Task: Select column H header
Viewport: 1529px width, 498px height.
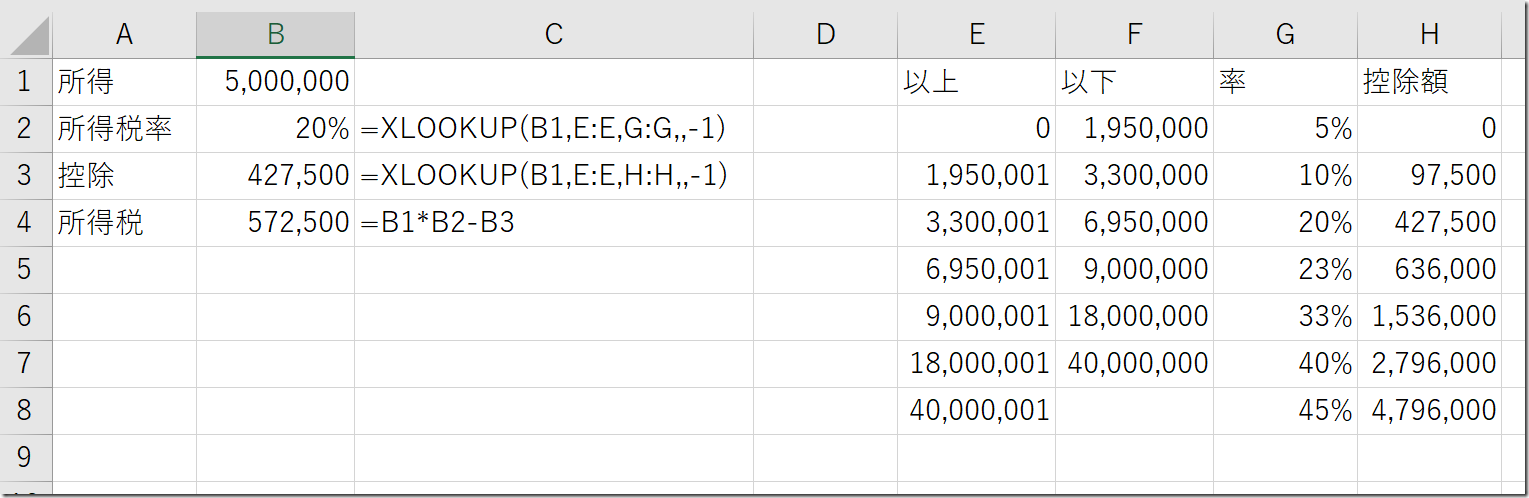Action: coord(1429,35)
